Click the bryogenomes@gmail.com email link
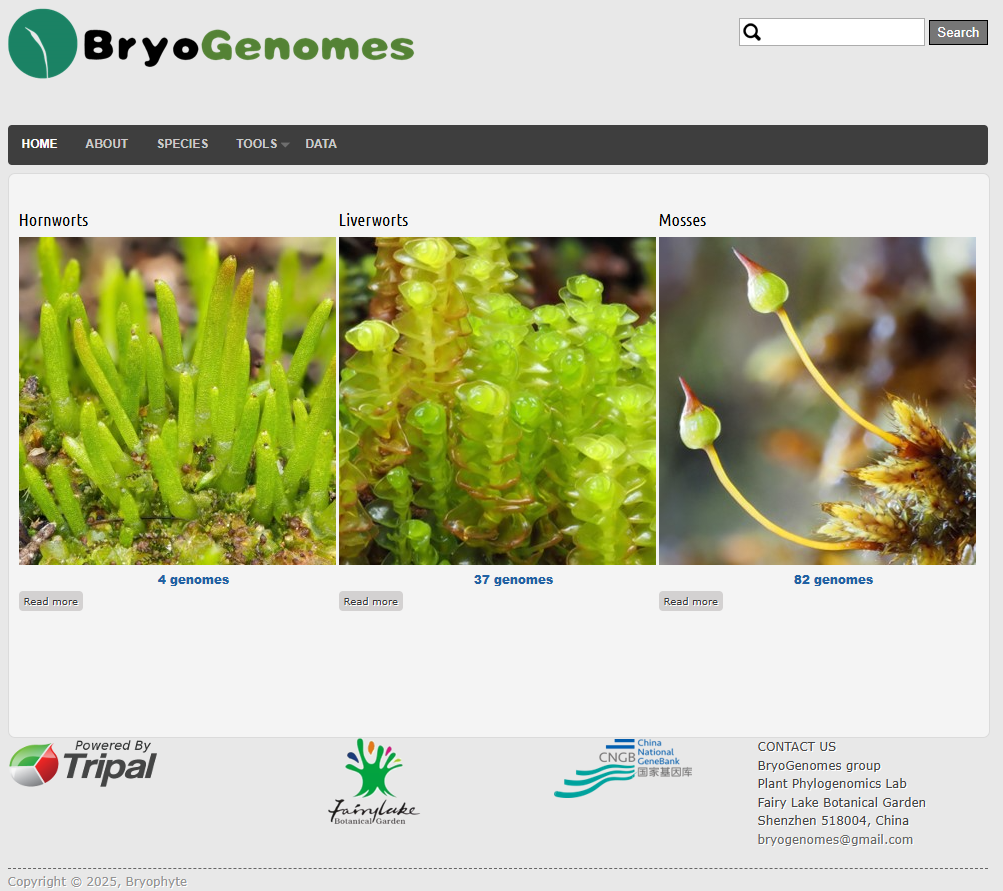Screen dimensions: 1003x891 835,840
